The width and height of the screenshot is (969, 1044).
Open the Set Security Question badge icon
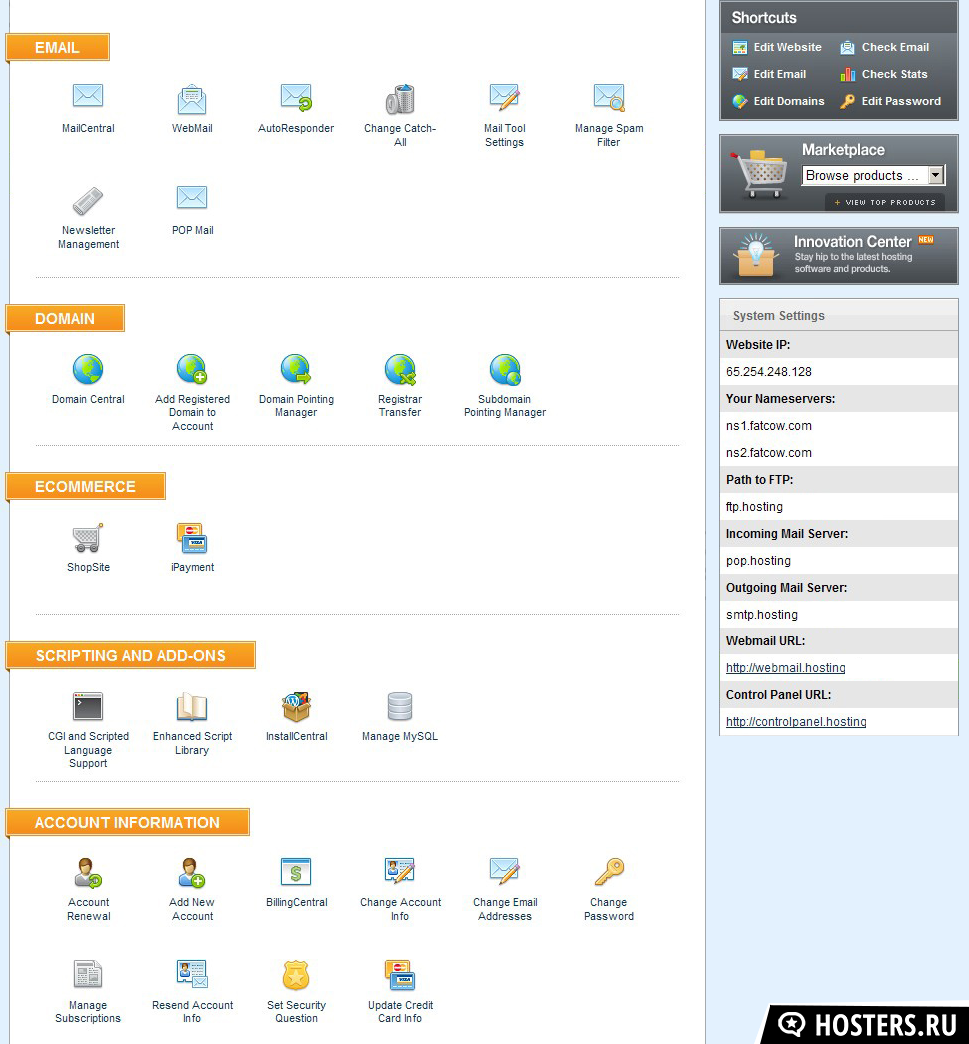point(296,975)
